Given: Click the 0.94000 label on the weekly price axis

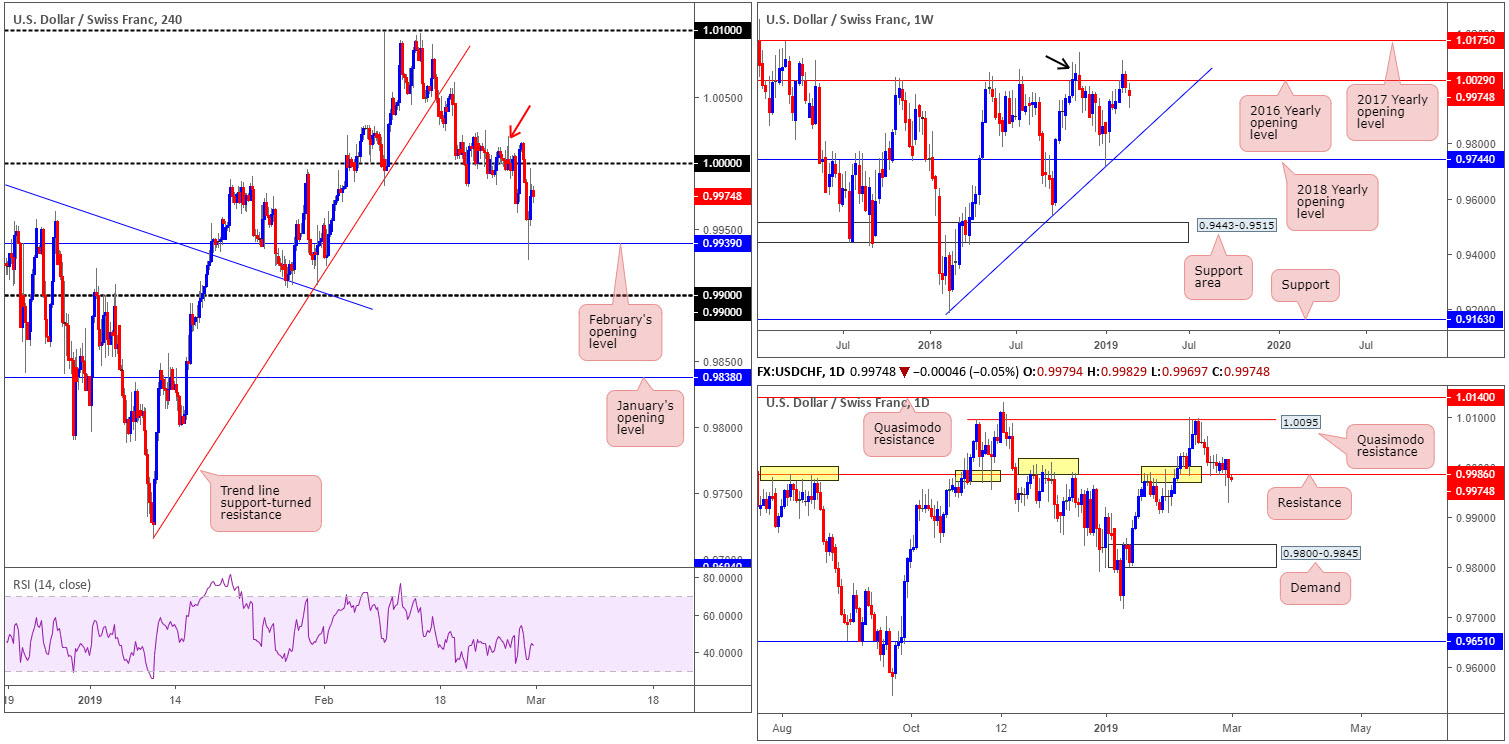Looking at the screenshot, I should pyautogui.click(x=1476, y=255).
